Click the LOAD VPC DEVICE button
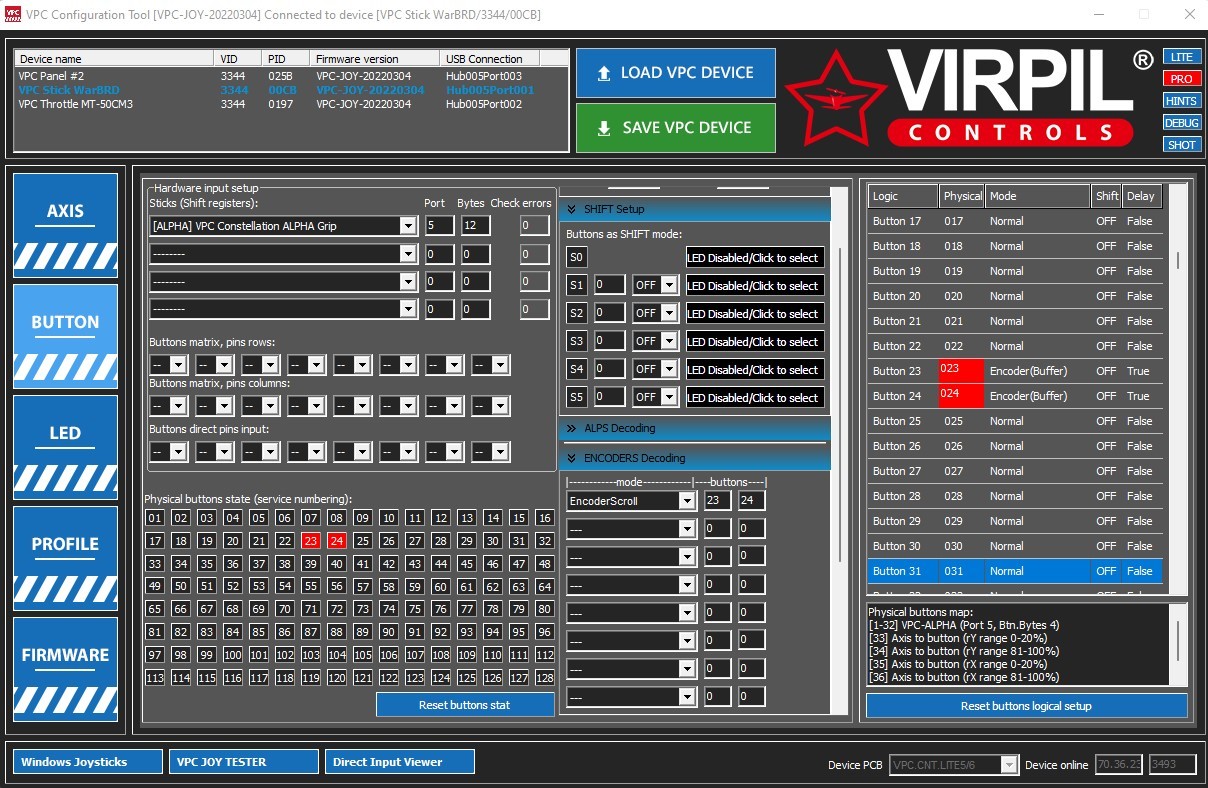This screenshot has height=788, width=1208. coord(676,73)
